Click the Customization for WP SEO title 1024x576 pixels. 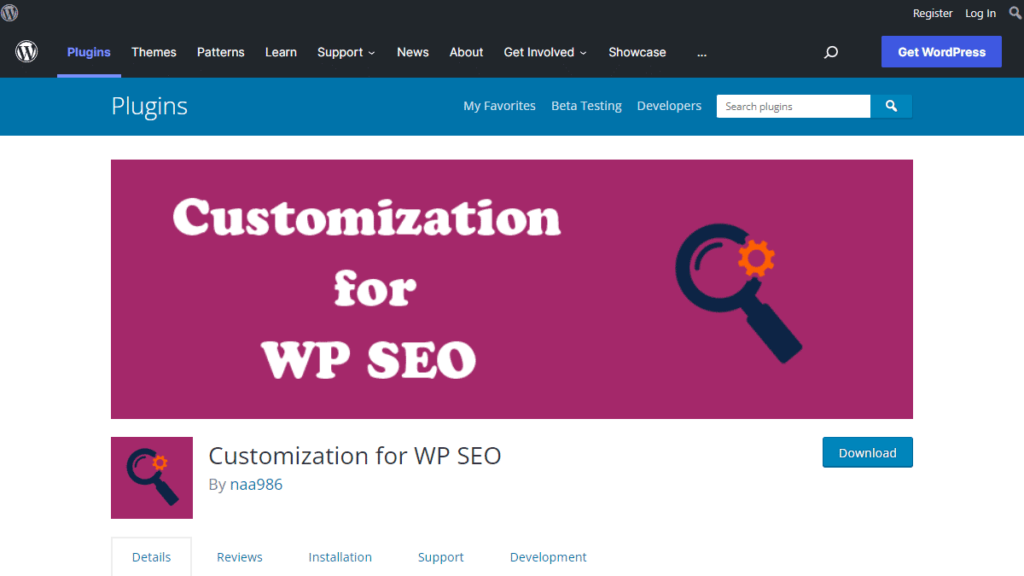tap(355, 455)
